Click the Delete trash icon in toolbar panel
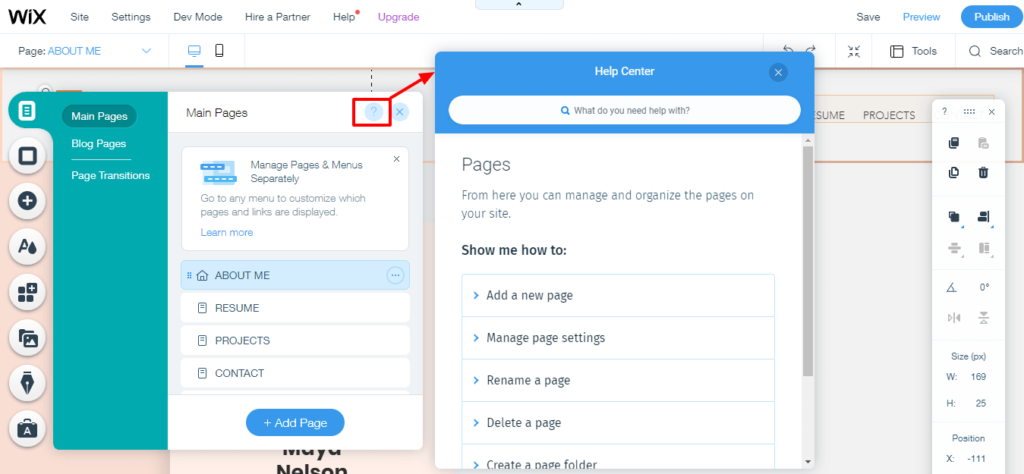This screenshot has height=474, width=1024. pyautogui.click(x=984, y=172)
